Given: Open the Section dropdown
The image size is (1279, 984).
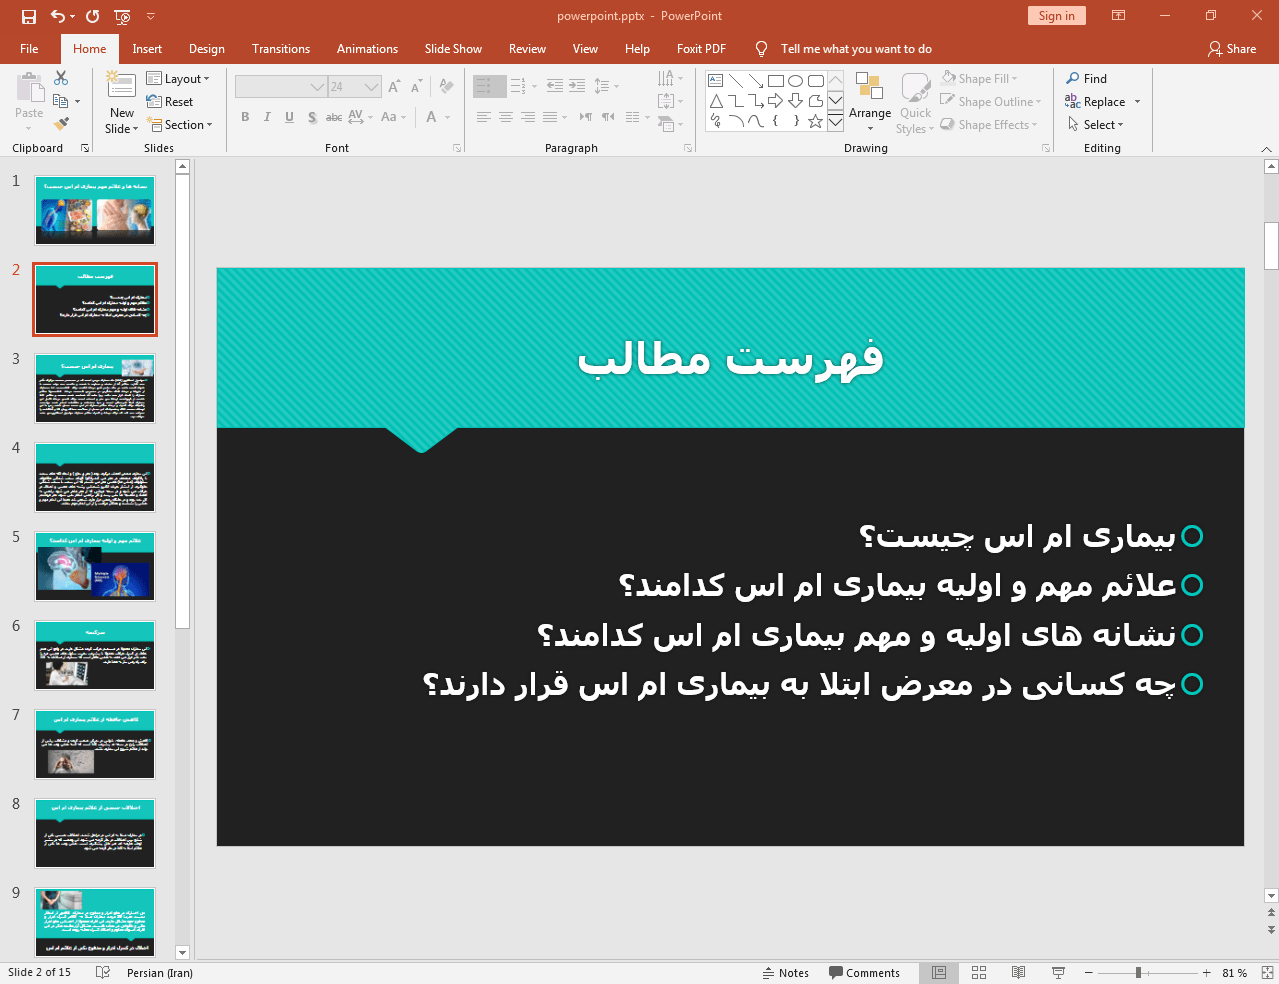Looking at the screenshot, I should (x=180, y=125).
